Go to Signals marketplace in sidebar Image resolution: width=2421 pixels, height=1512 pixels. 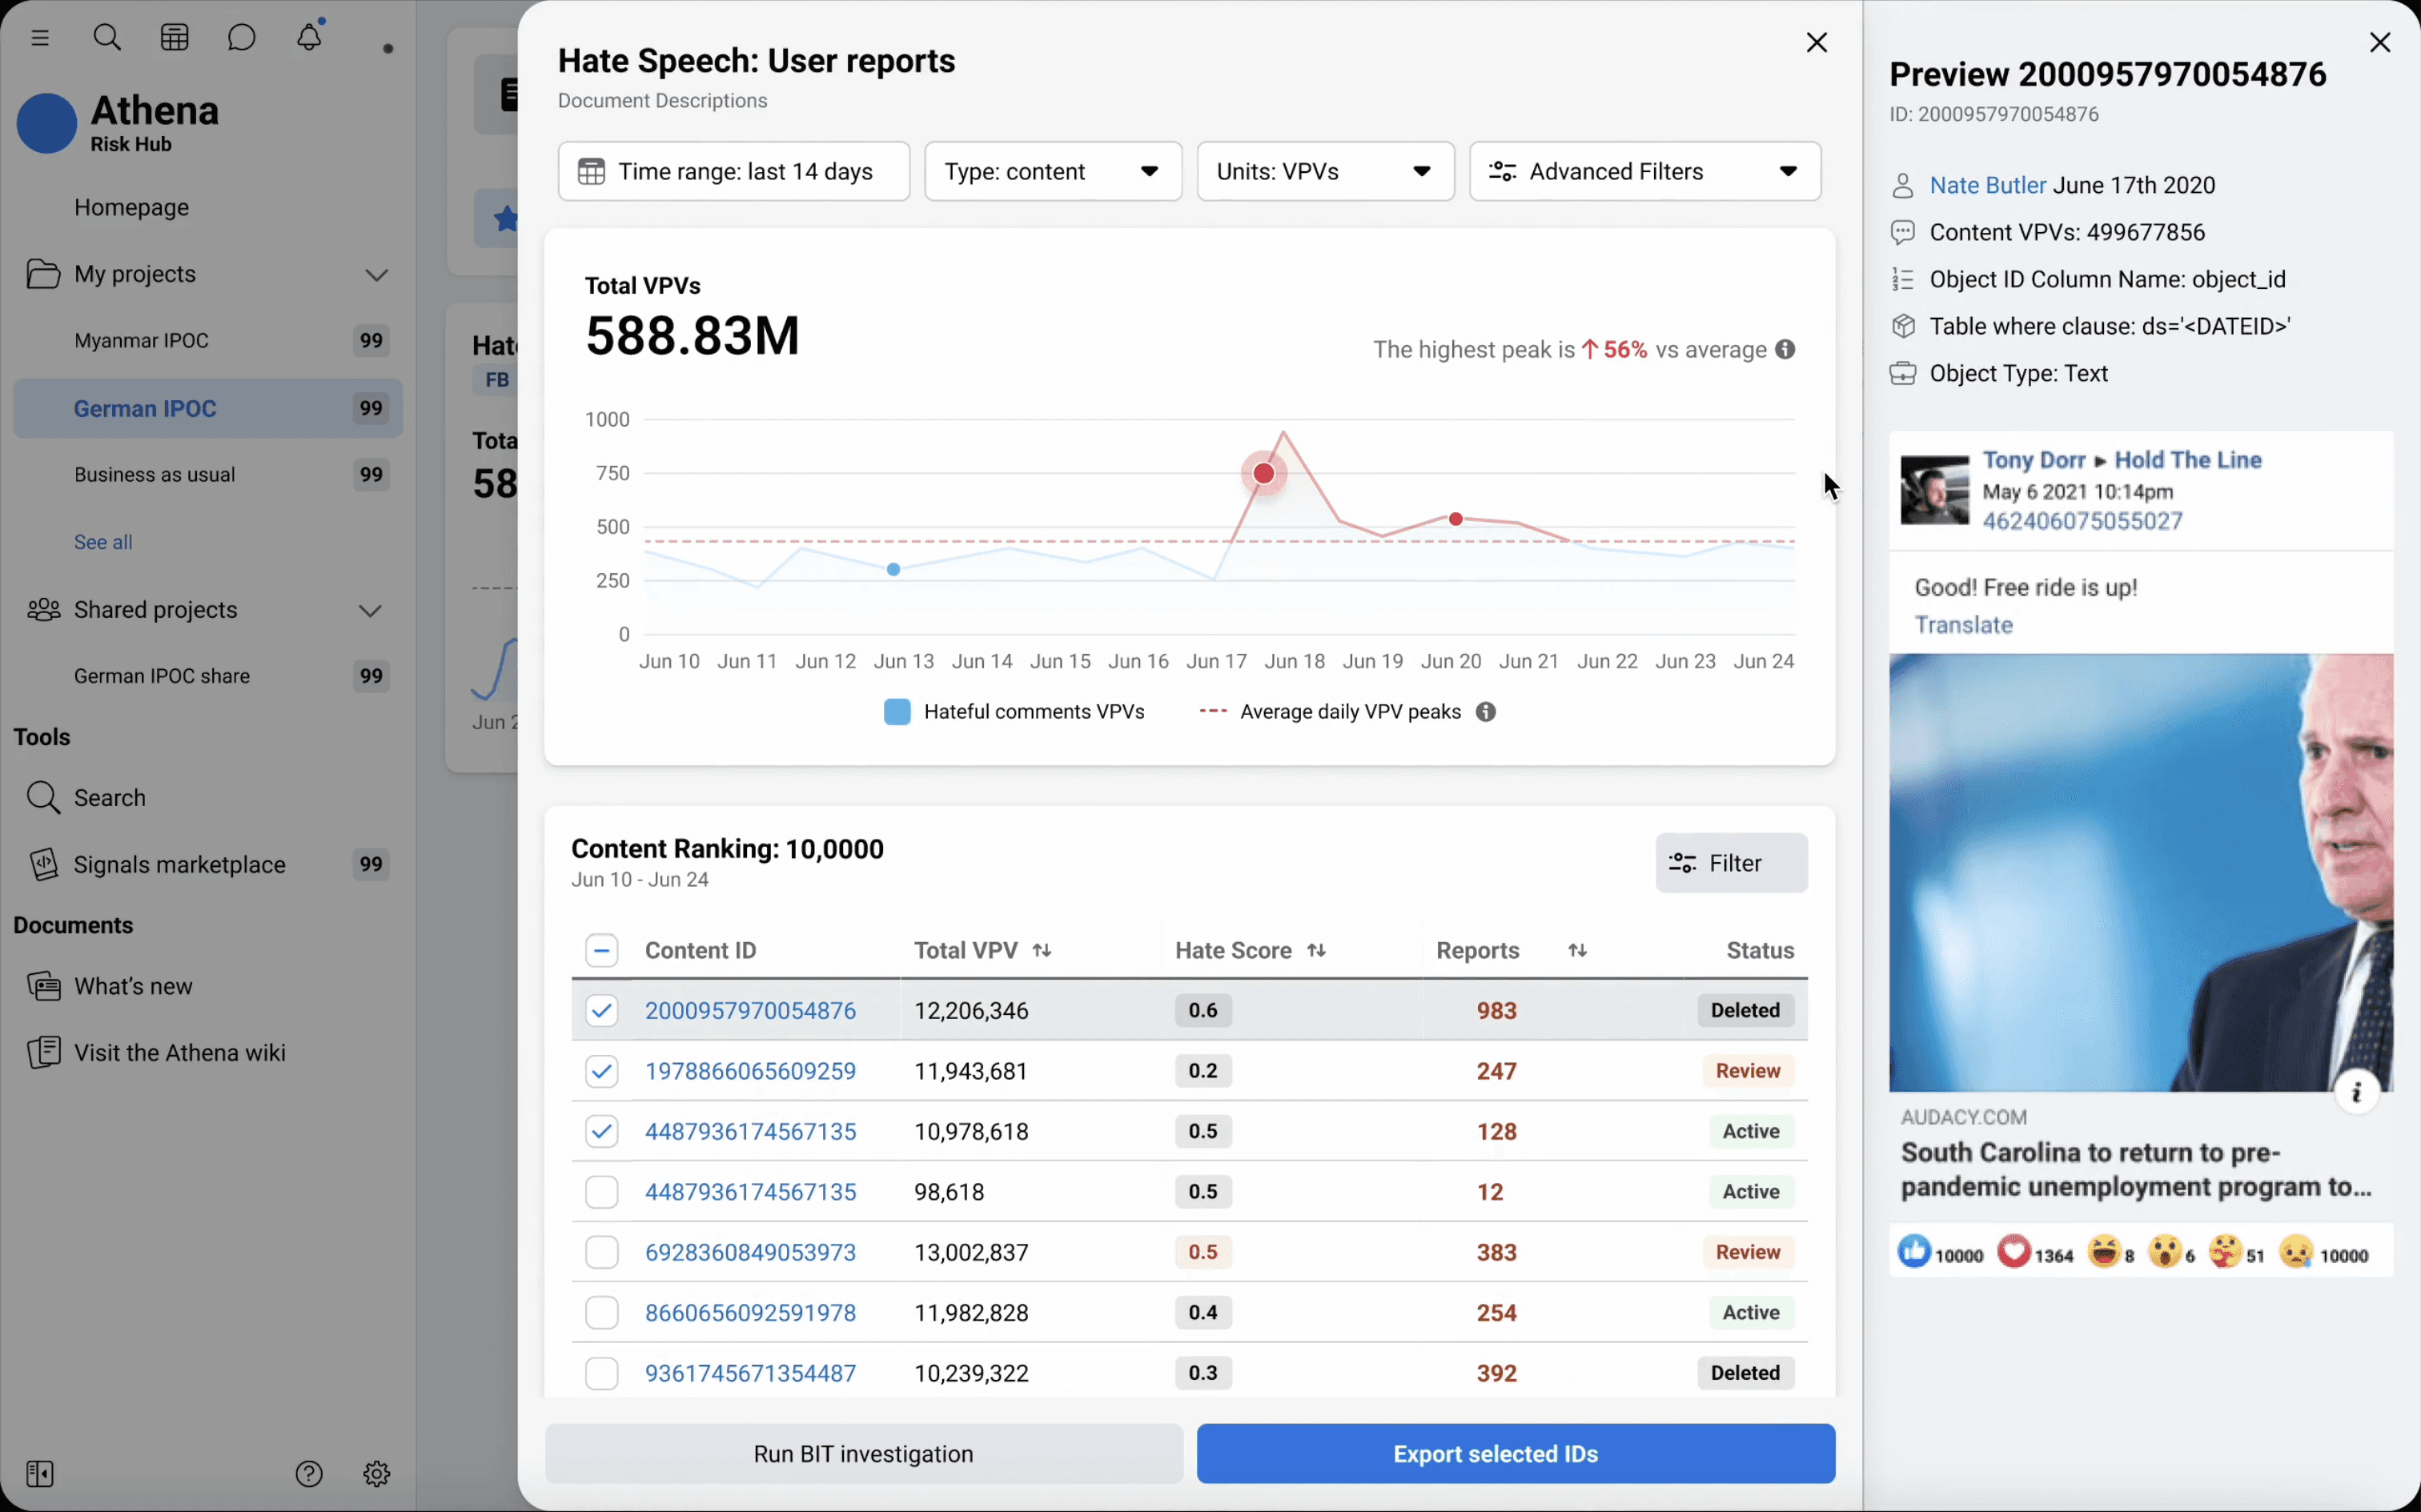pyautogui.click(x=180, y=865)
